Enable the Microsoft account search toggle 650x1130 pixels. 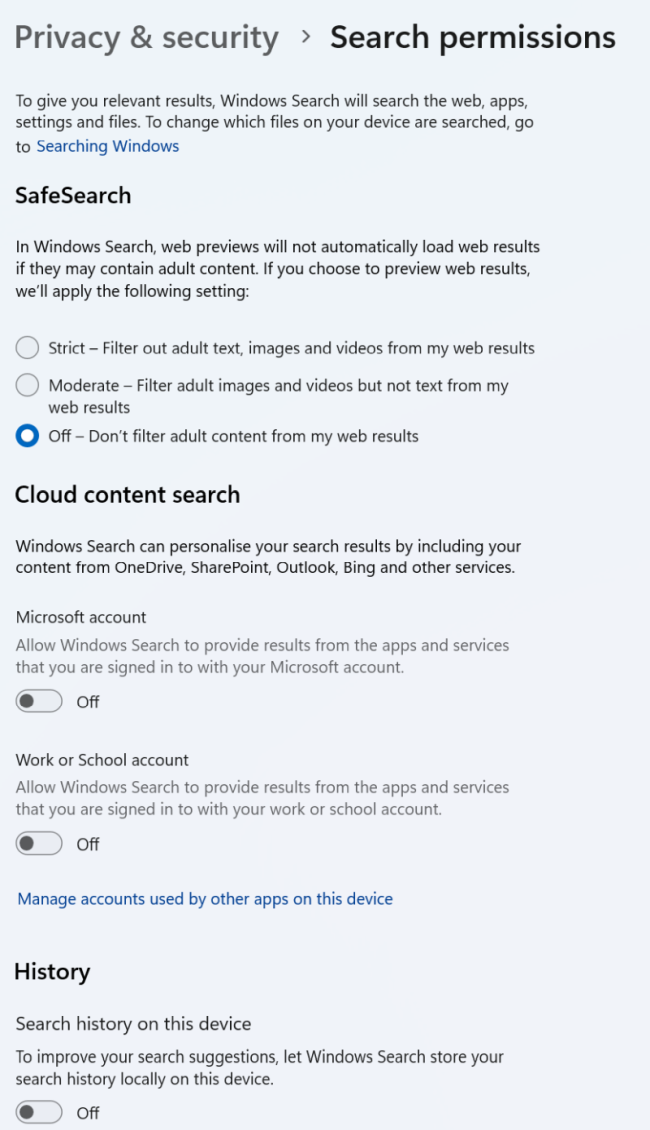38,701
